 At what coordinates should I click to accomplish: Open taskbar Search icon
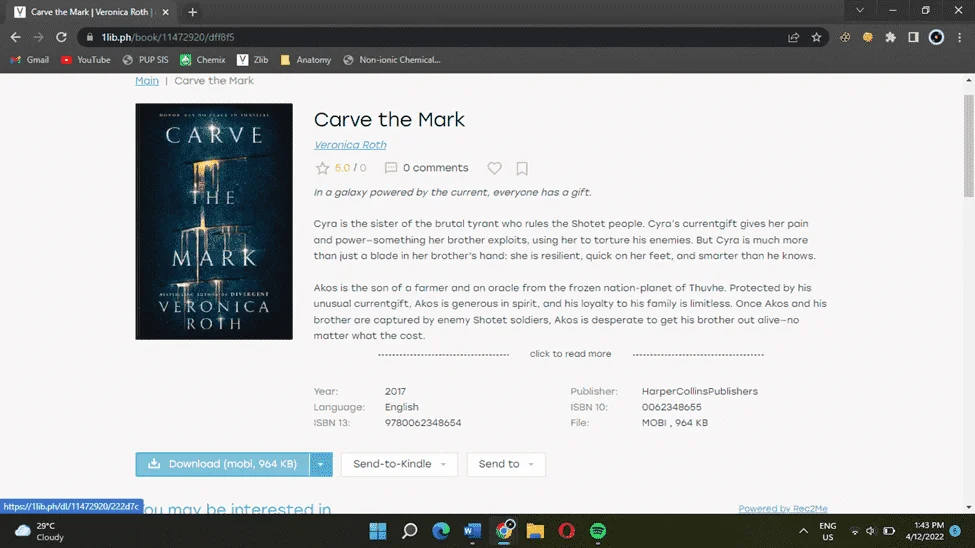click(x=409, y=531)
